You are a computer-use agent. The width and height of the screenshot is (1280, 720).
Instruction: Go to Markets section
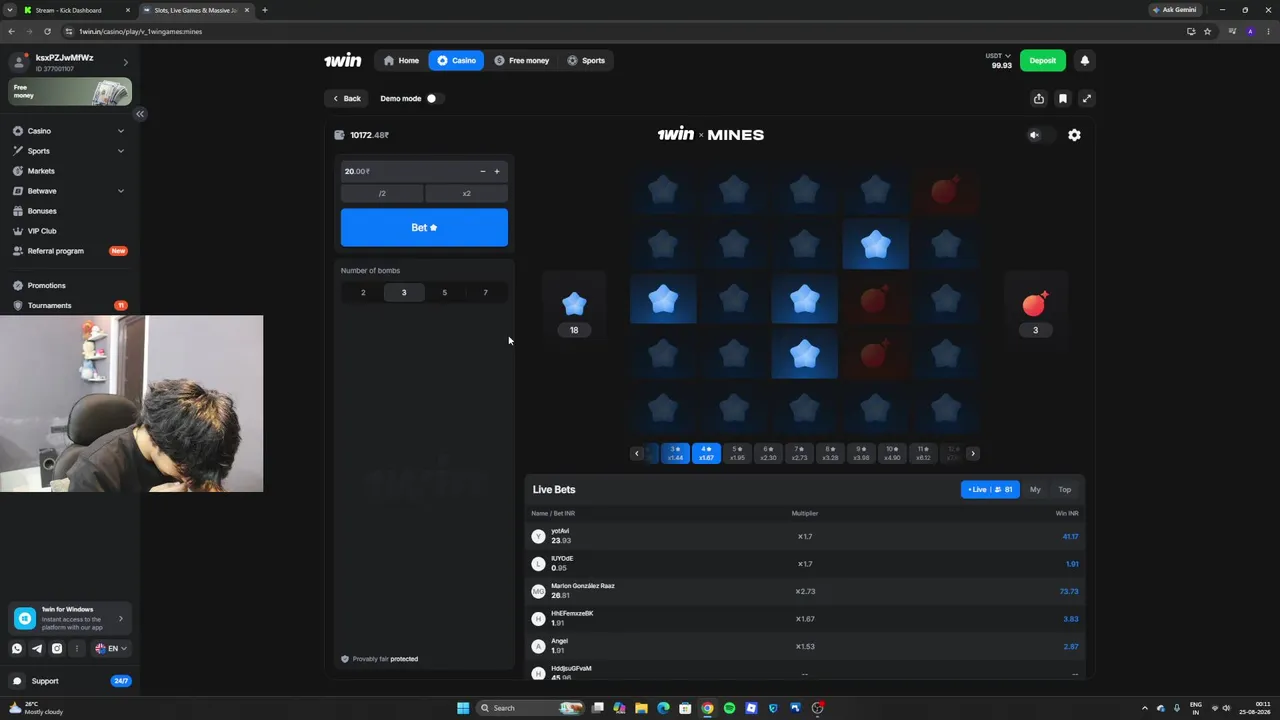pos(70,171)
